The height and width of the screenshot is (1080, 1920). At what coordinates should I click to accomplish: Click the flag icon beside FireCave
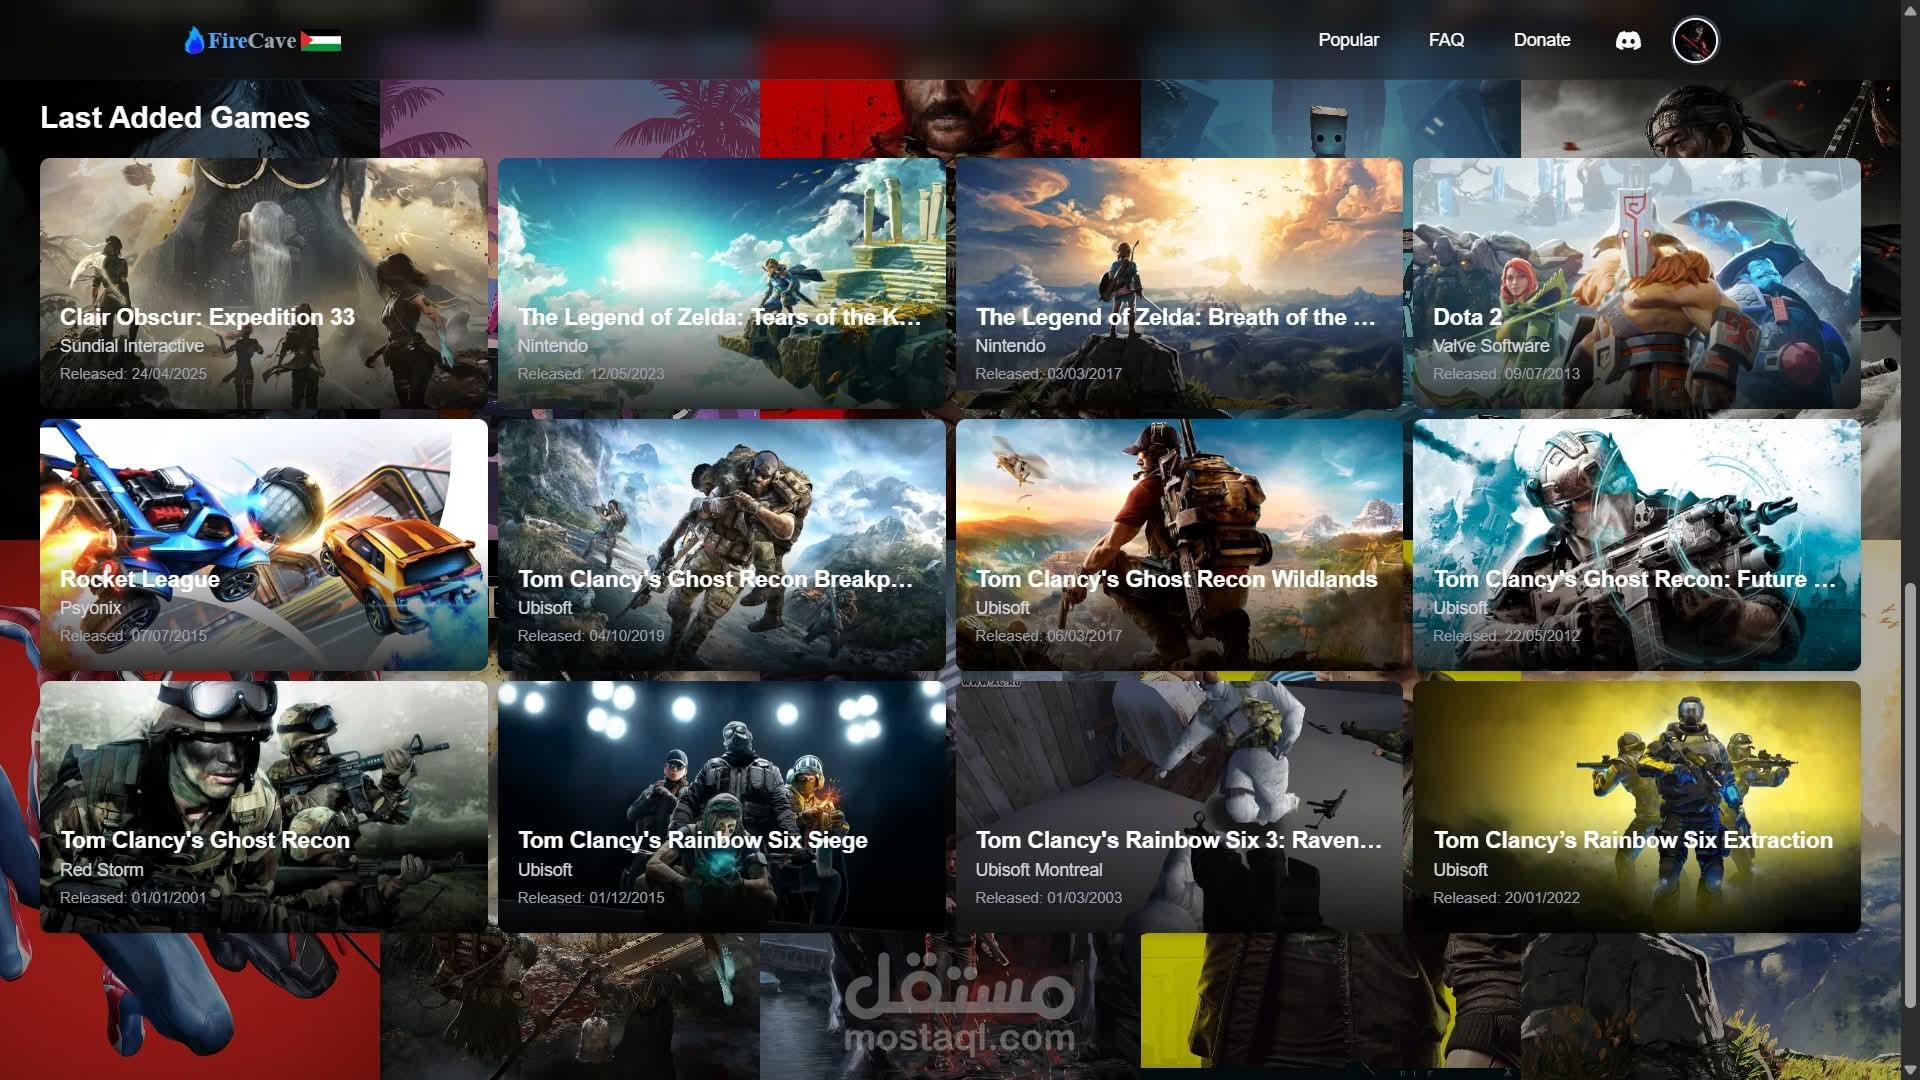[x=321, y=42]
